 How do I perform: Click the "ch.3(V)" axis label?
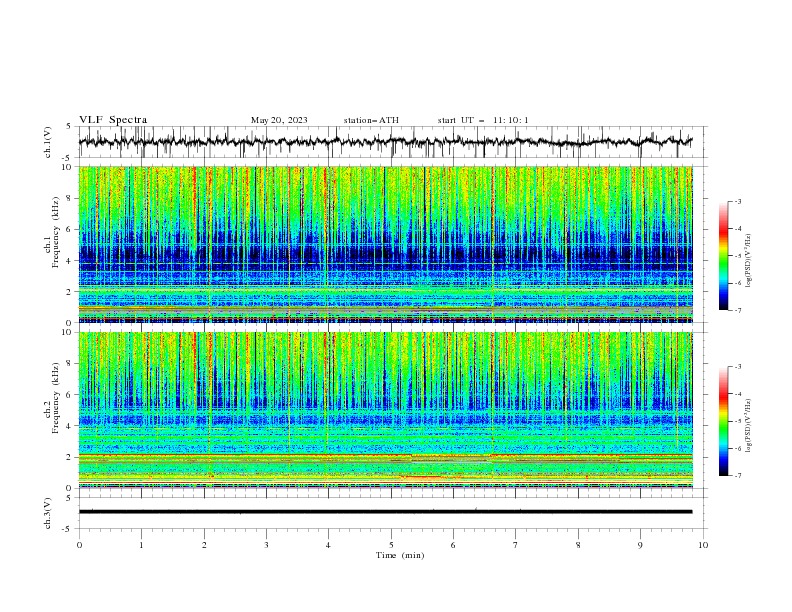coord(48,514)
